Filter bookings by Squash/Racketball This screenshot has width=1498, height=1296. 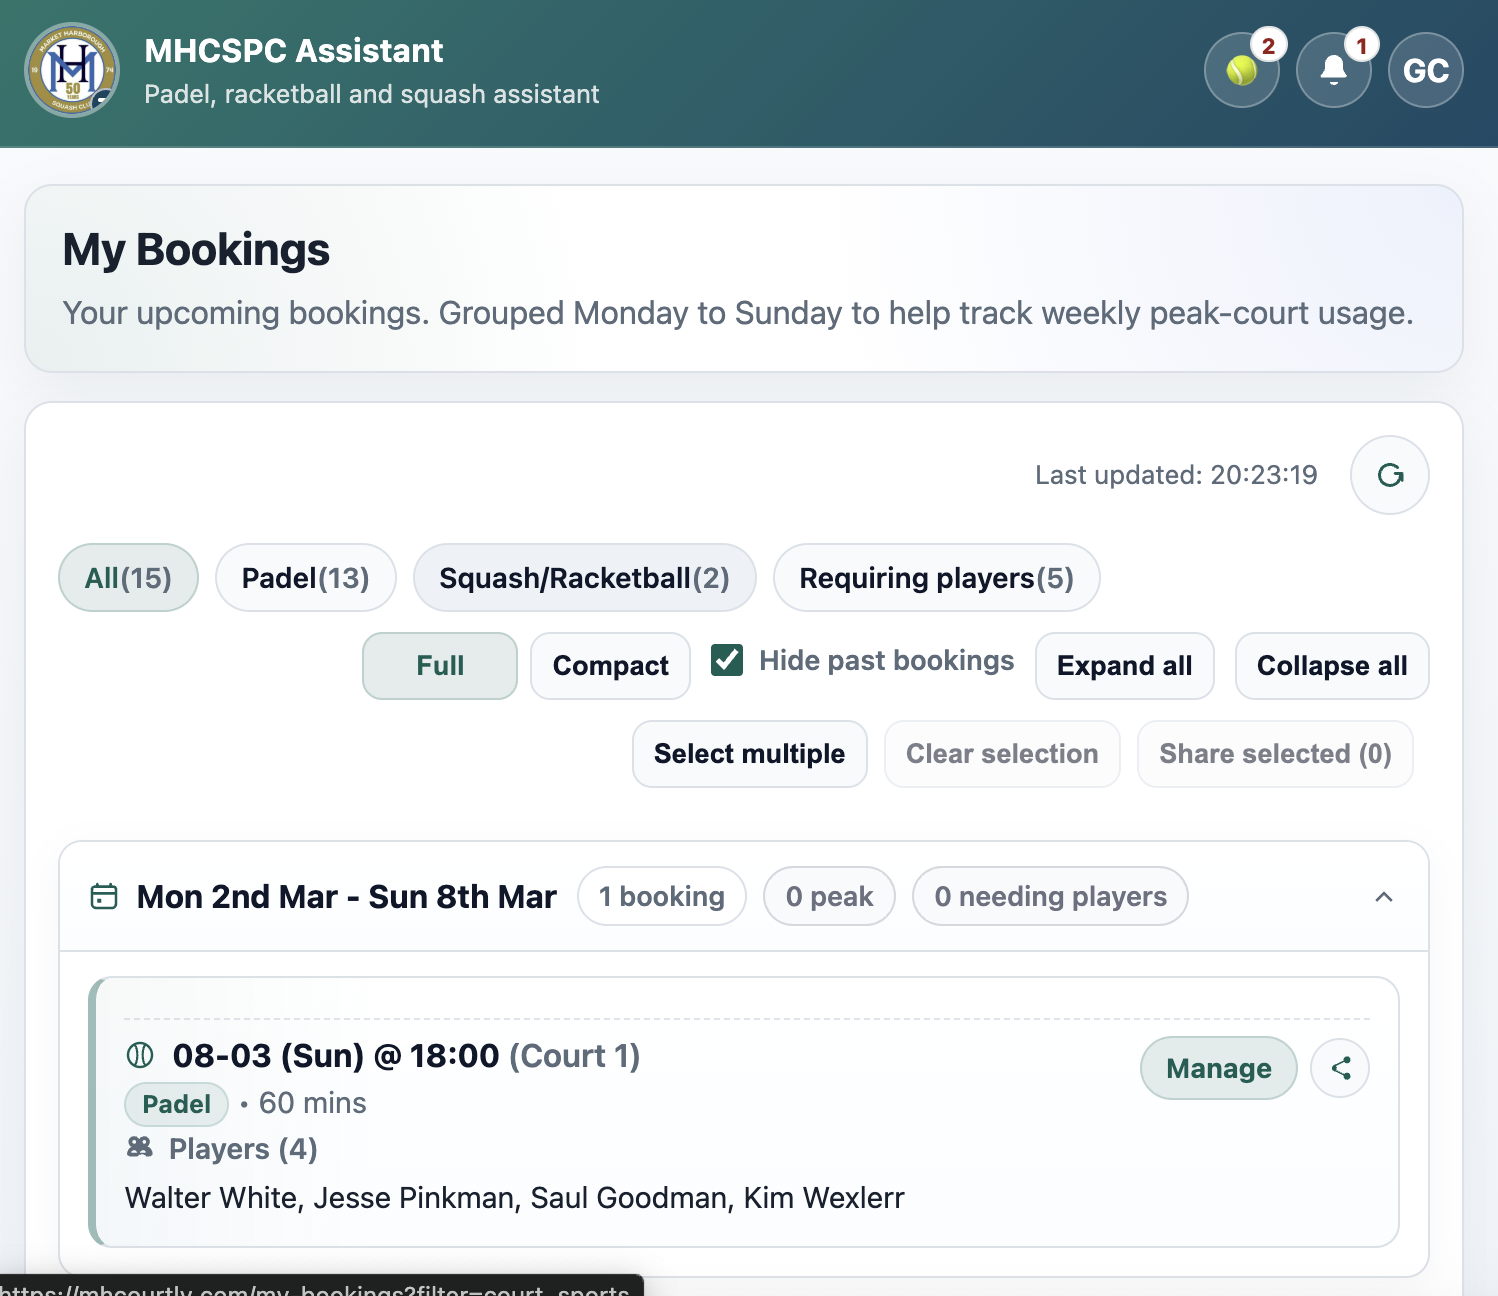click(585, 577)
